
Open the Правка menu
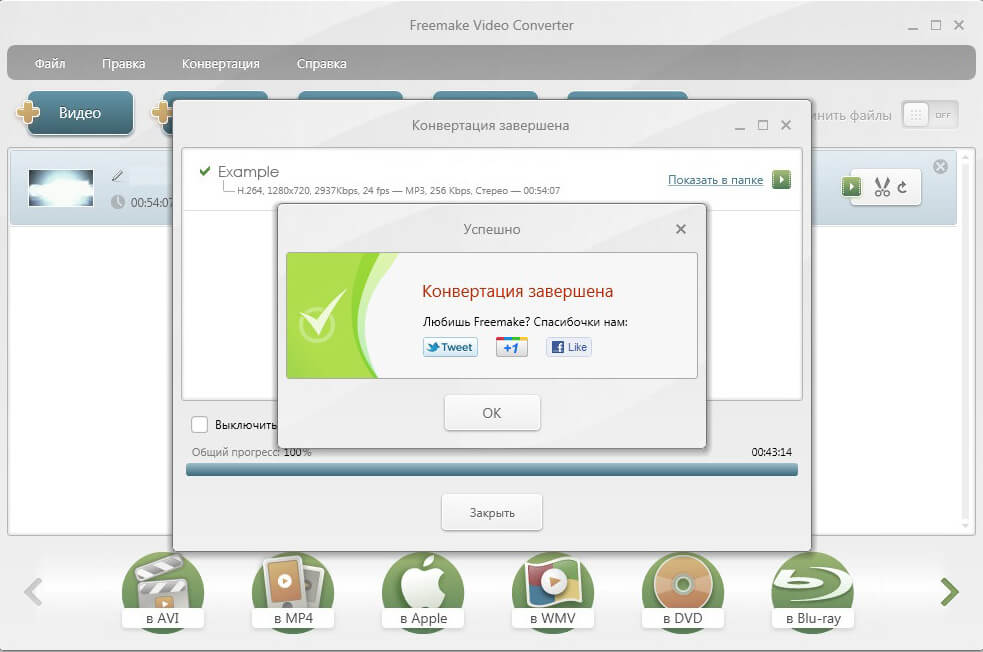click(124, 63)
